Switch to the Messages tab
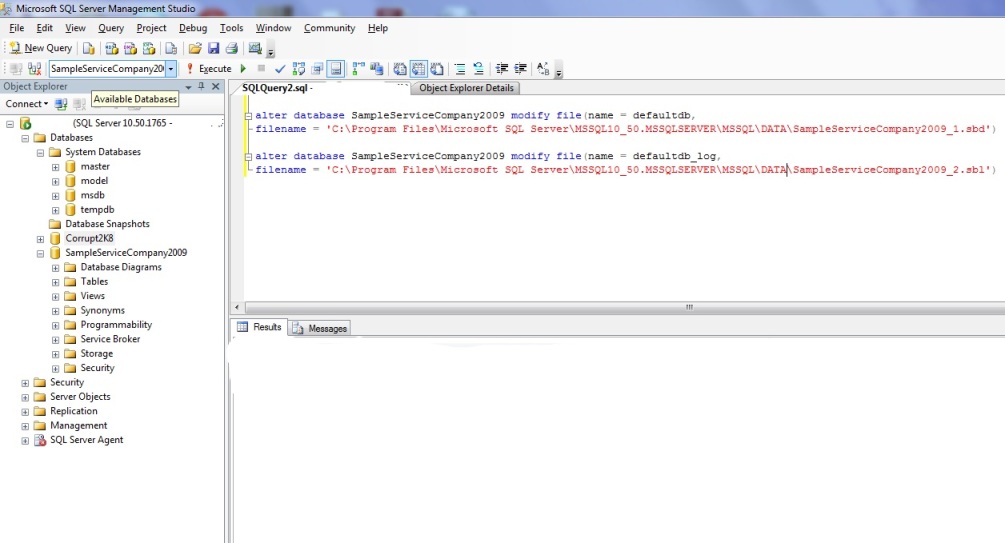1005x543 pixels. (x=319, y=328)
